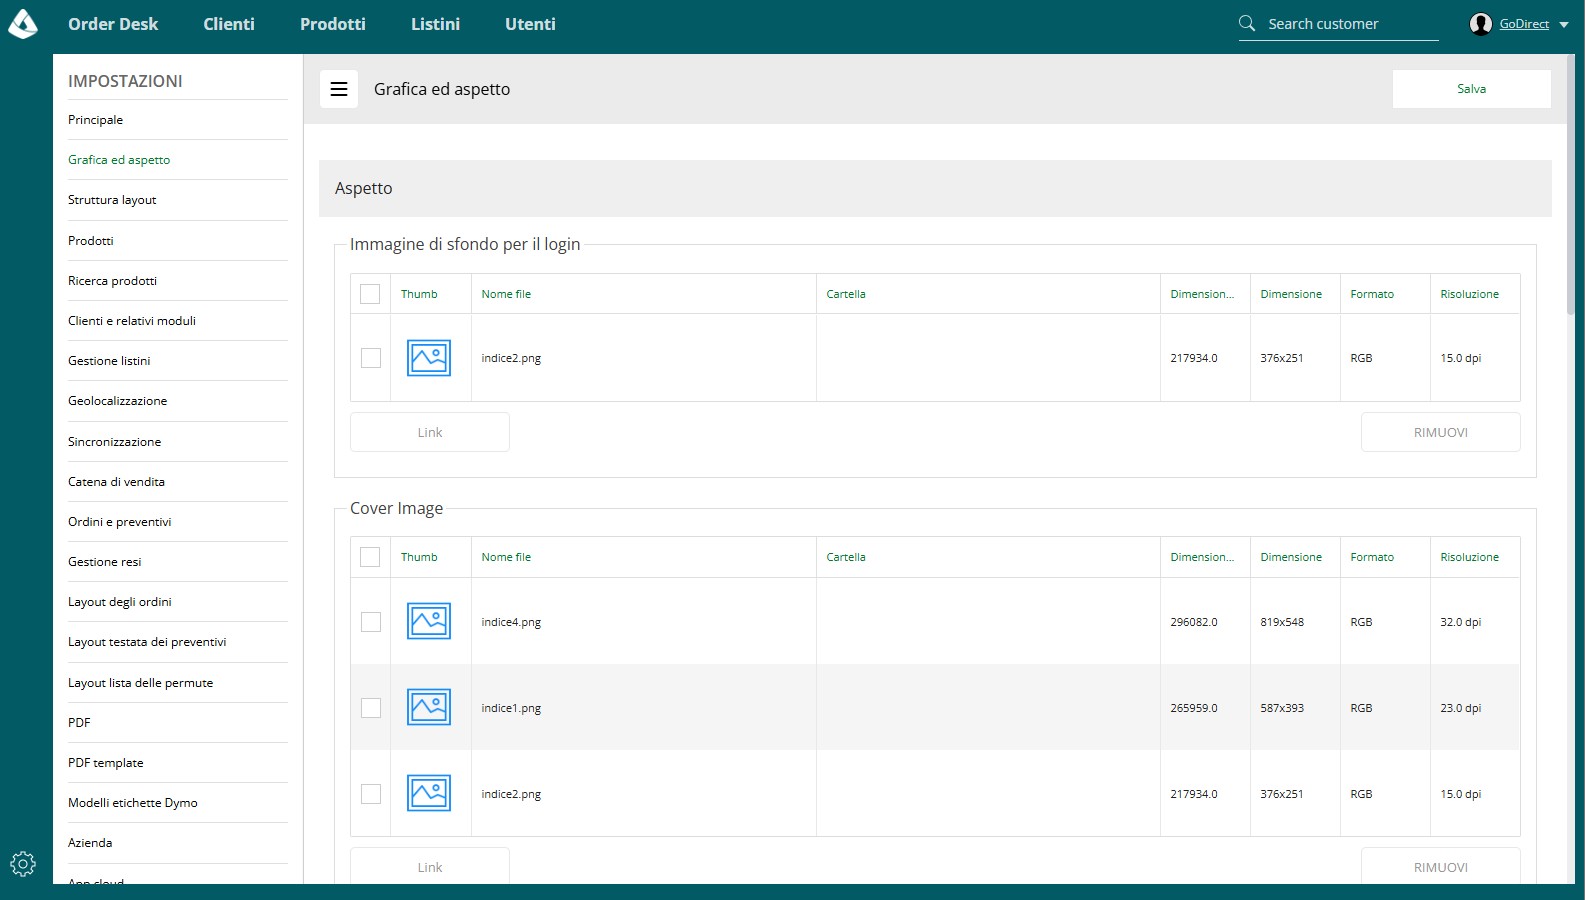Sort Cover Image table by Nome file
The image size is (1585, 900).
pos(506,557)
